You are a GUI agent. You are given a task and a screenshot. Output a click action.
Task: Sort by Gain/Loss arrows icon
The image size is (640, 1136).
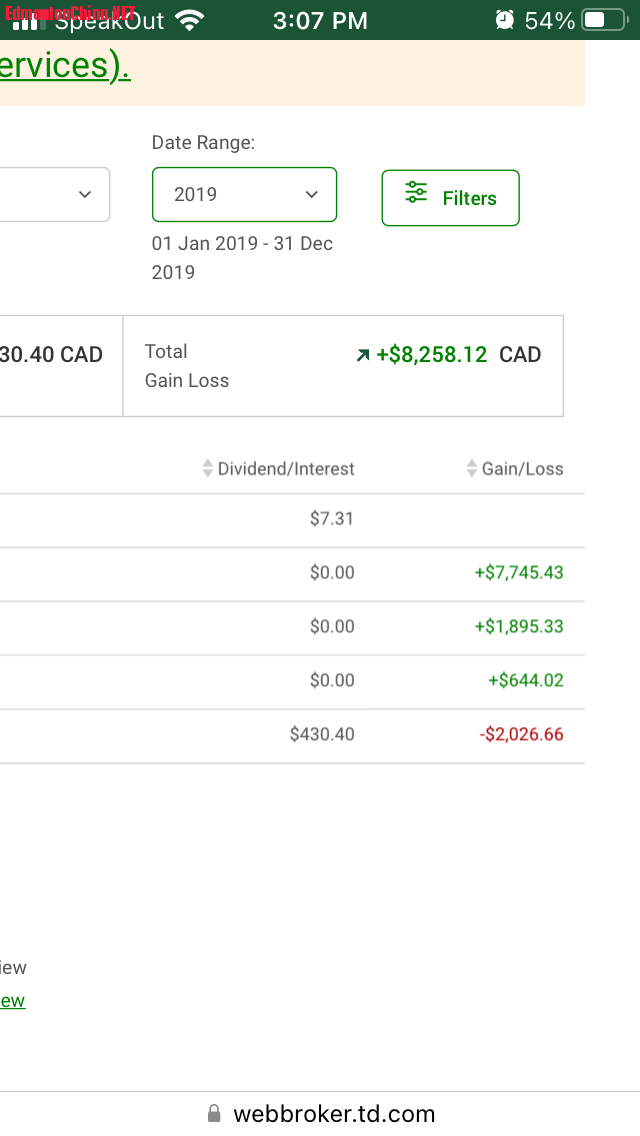click(x=472, y=468)
